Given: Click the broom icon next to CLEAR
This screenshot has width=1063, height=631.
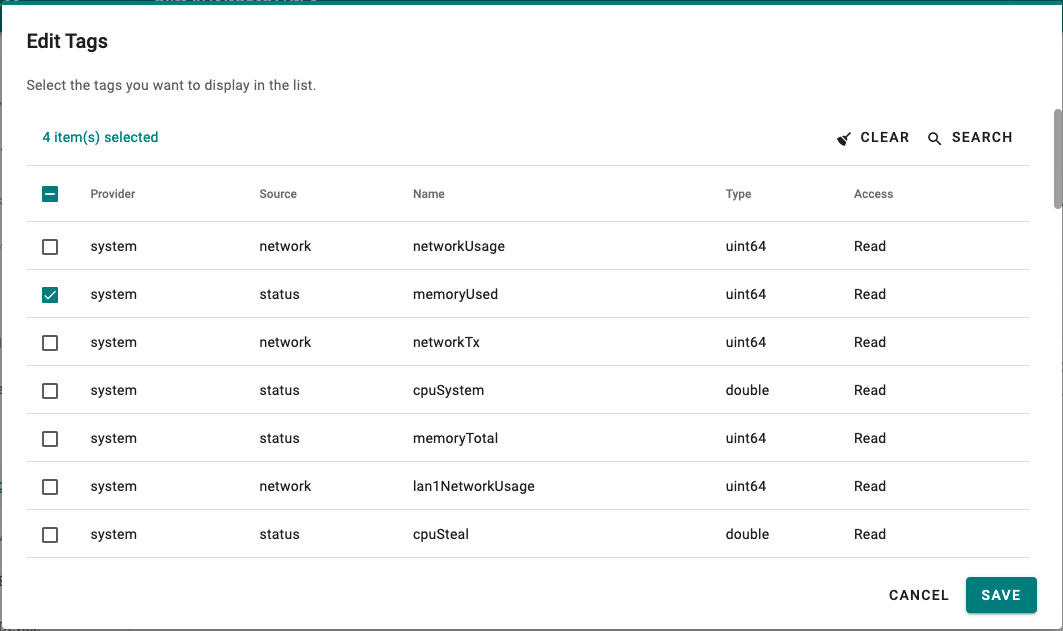Looking at the screenshot, I should click(843, 138).
